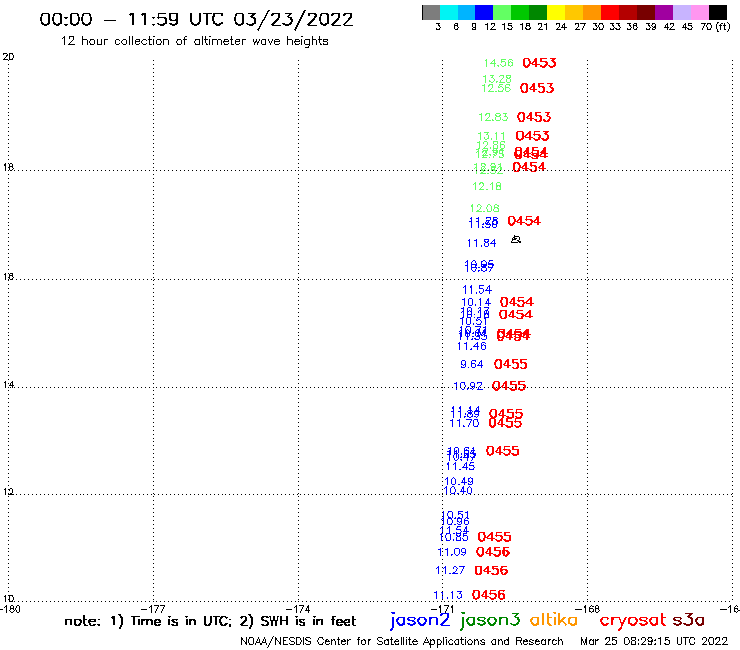The width and height of the screenshot is (740, 650).
Task: Click the 0455 time label beside 11.70
Action: tap(505, 423)
